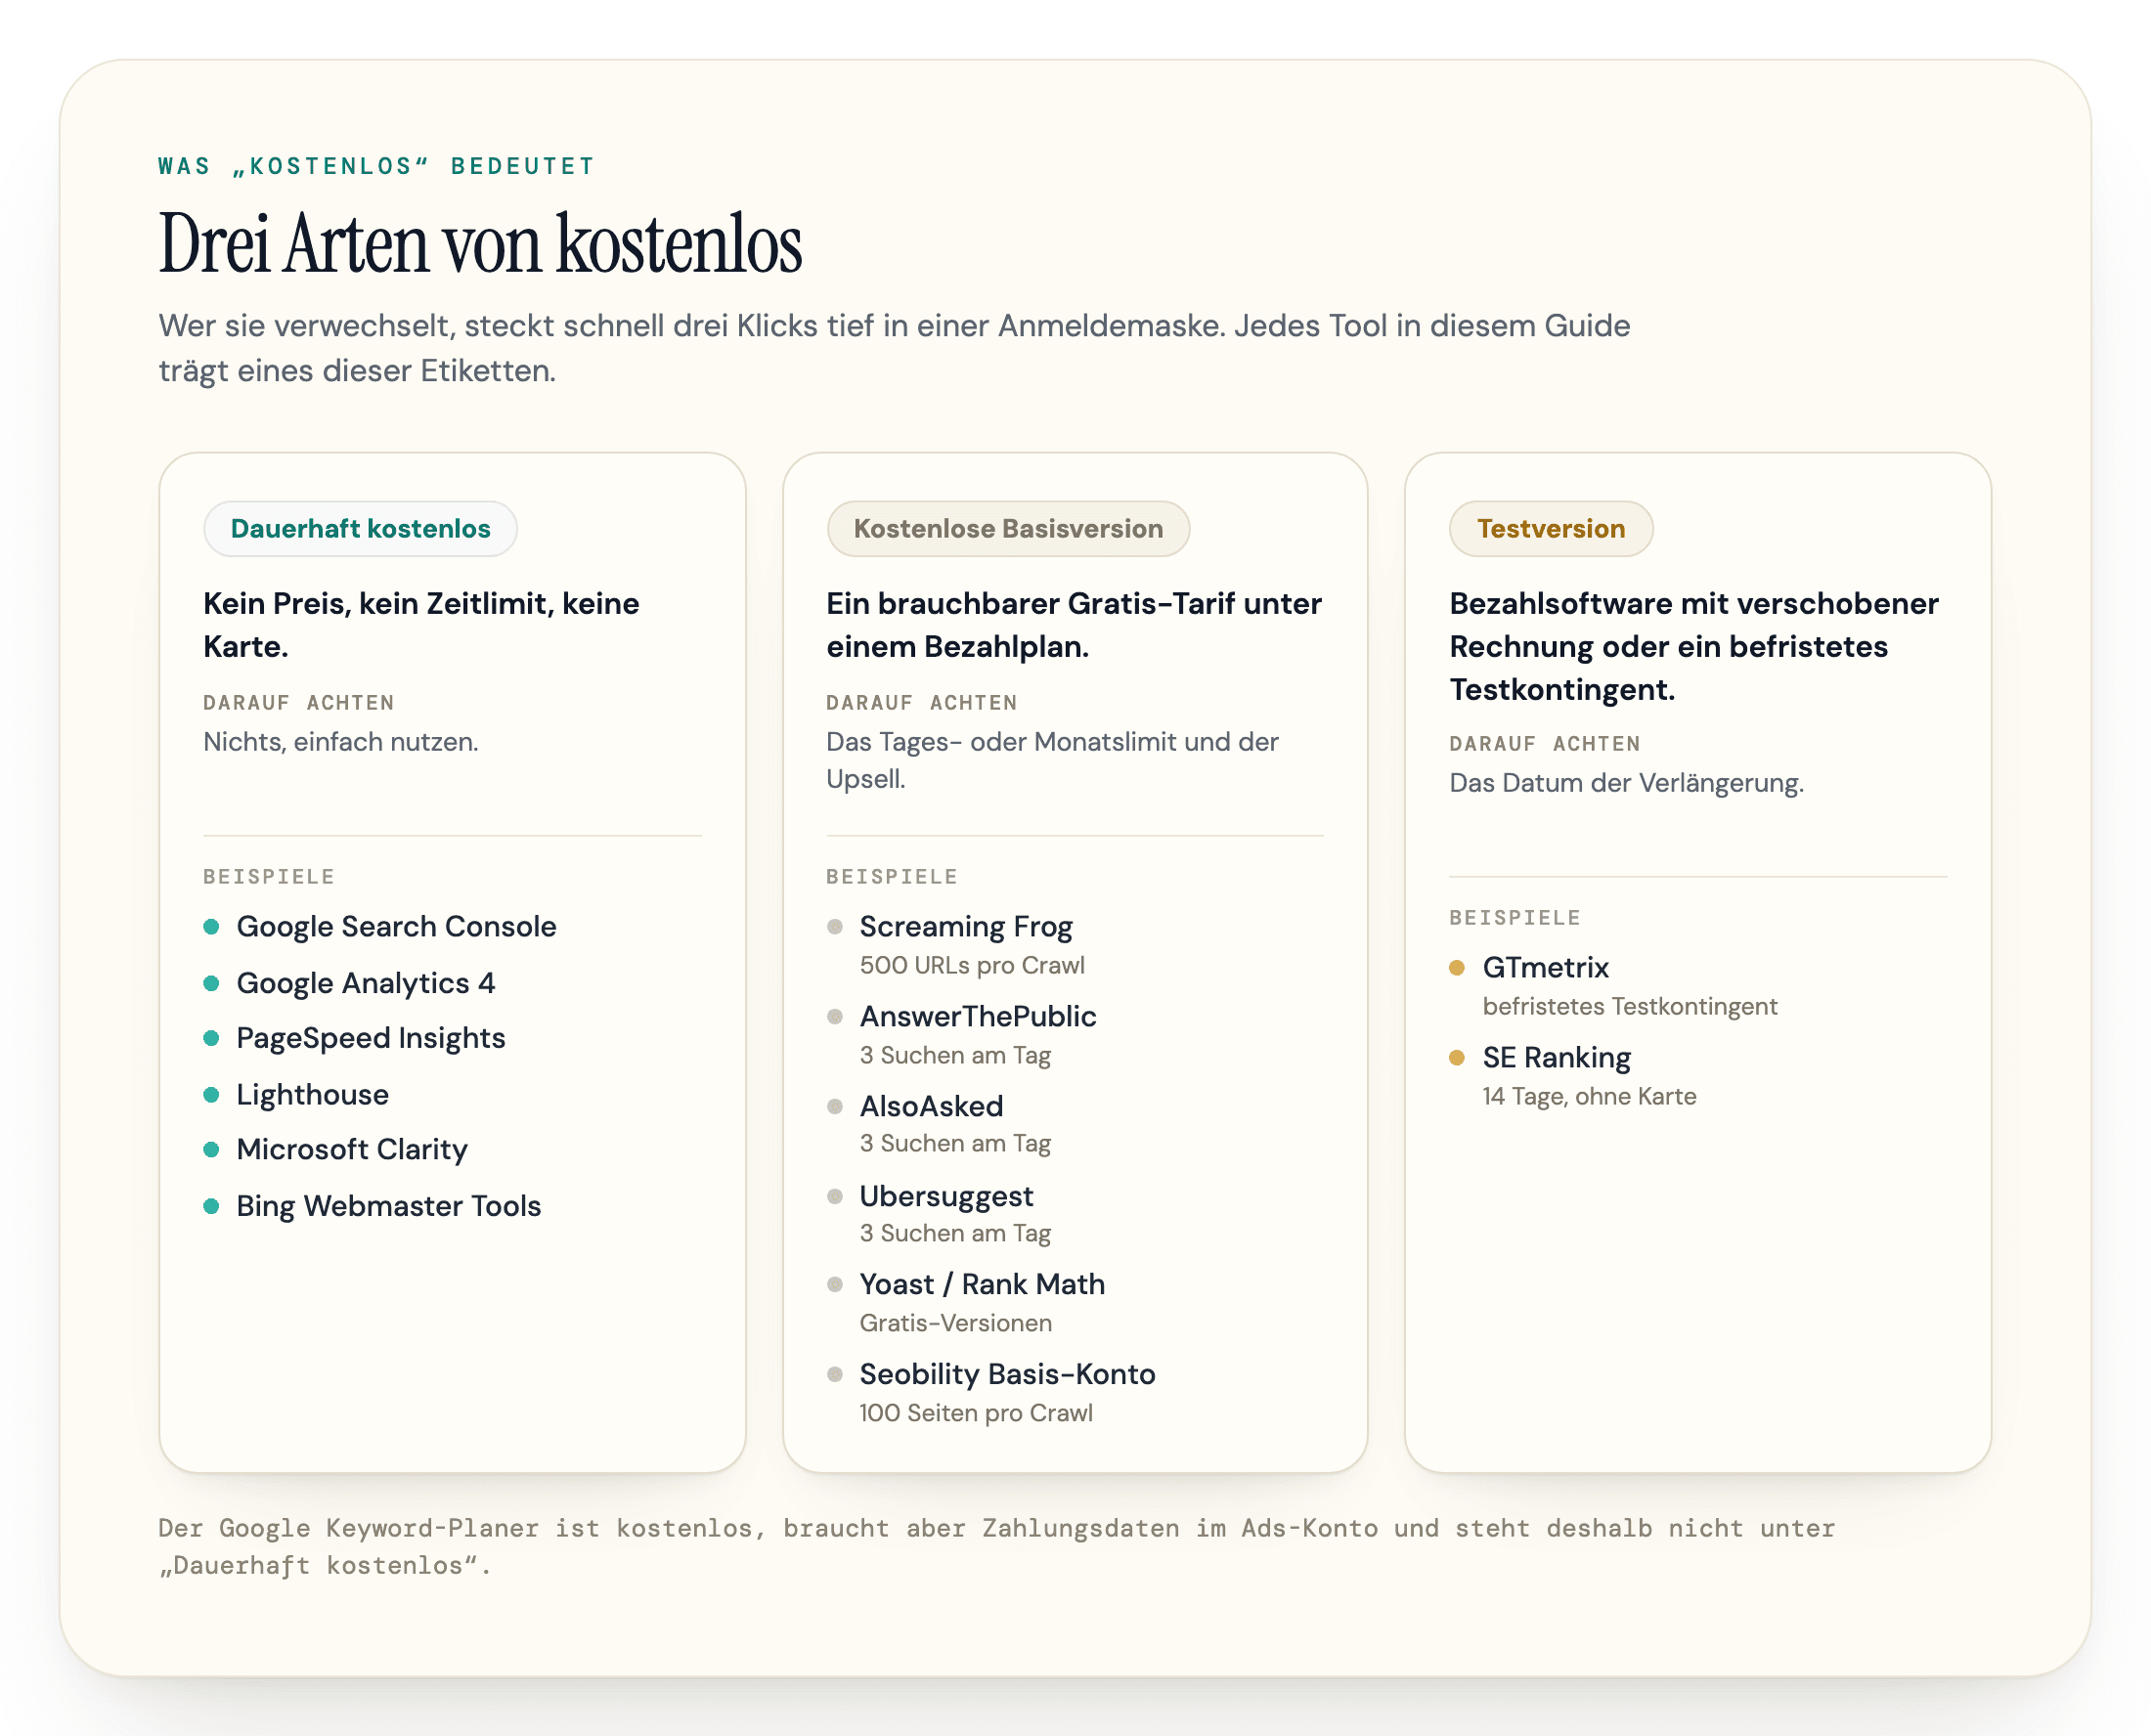Click "Yoast / Rank Math" item
The width and height of the screenshot is (2151, 1736).
coord(981,1284)
